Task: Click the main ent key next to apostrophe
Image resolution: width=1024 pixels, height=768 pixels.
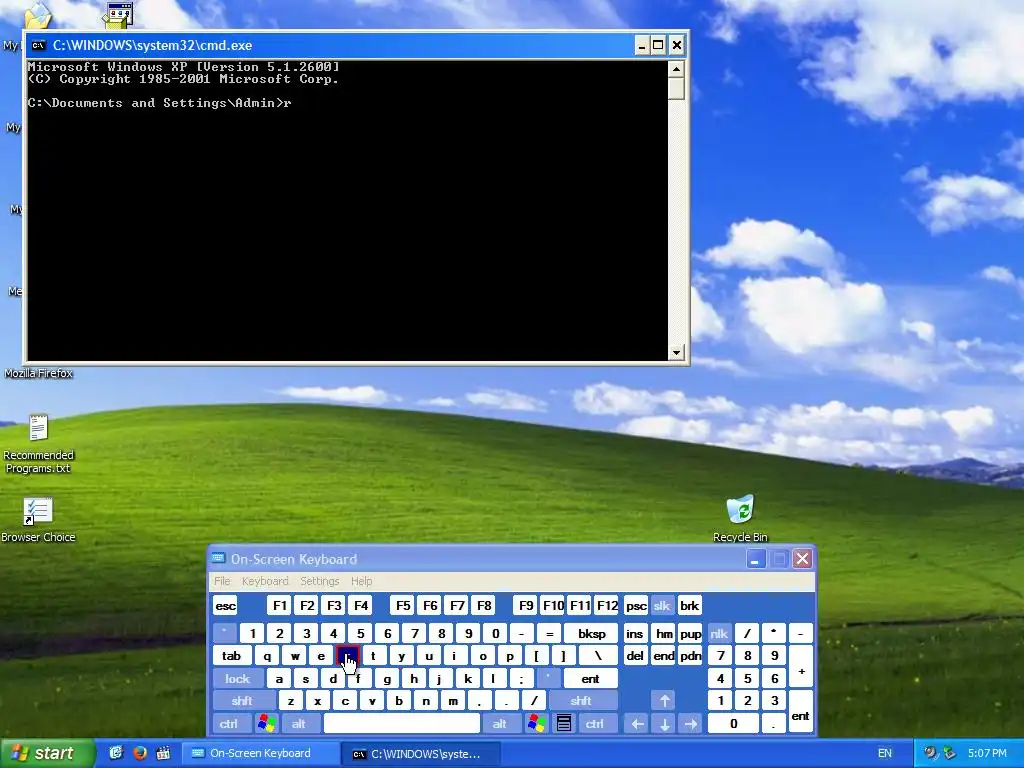Action: click(x=590, y=679)
